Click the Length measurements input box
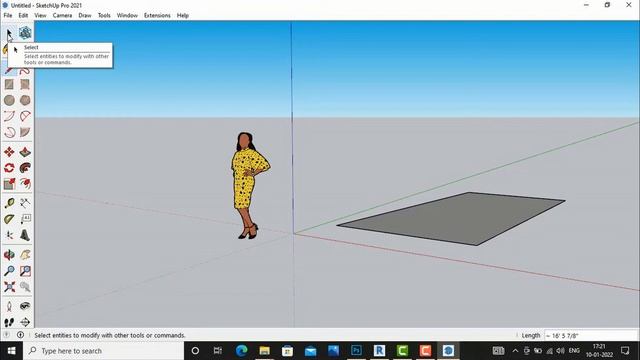Image resolution: width=640 pixels, height=360 pixels. pyautogui.click(x=591, y=336)
